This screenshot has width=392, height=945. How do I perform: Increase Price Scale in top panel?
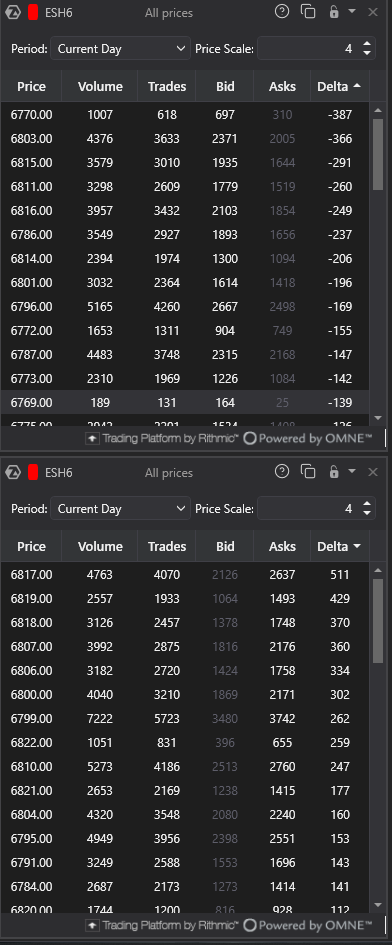[x=367, y=43]
